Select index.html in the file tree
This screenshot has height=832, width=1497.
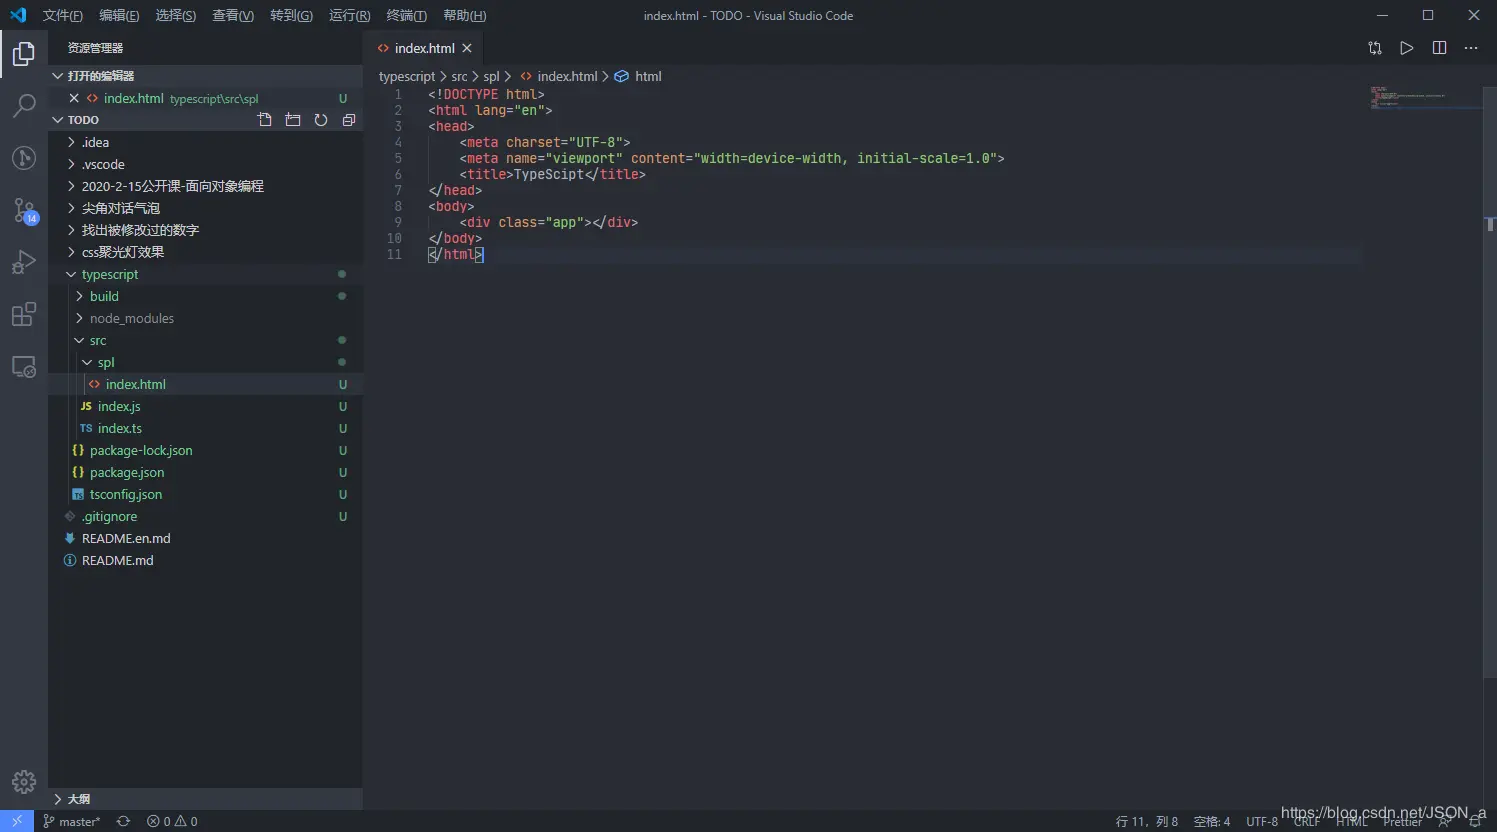coord(205,384)
